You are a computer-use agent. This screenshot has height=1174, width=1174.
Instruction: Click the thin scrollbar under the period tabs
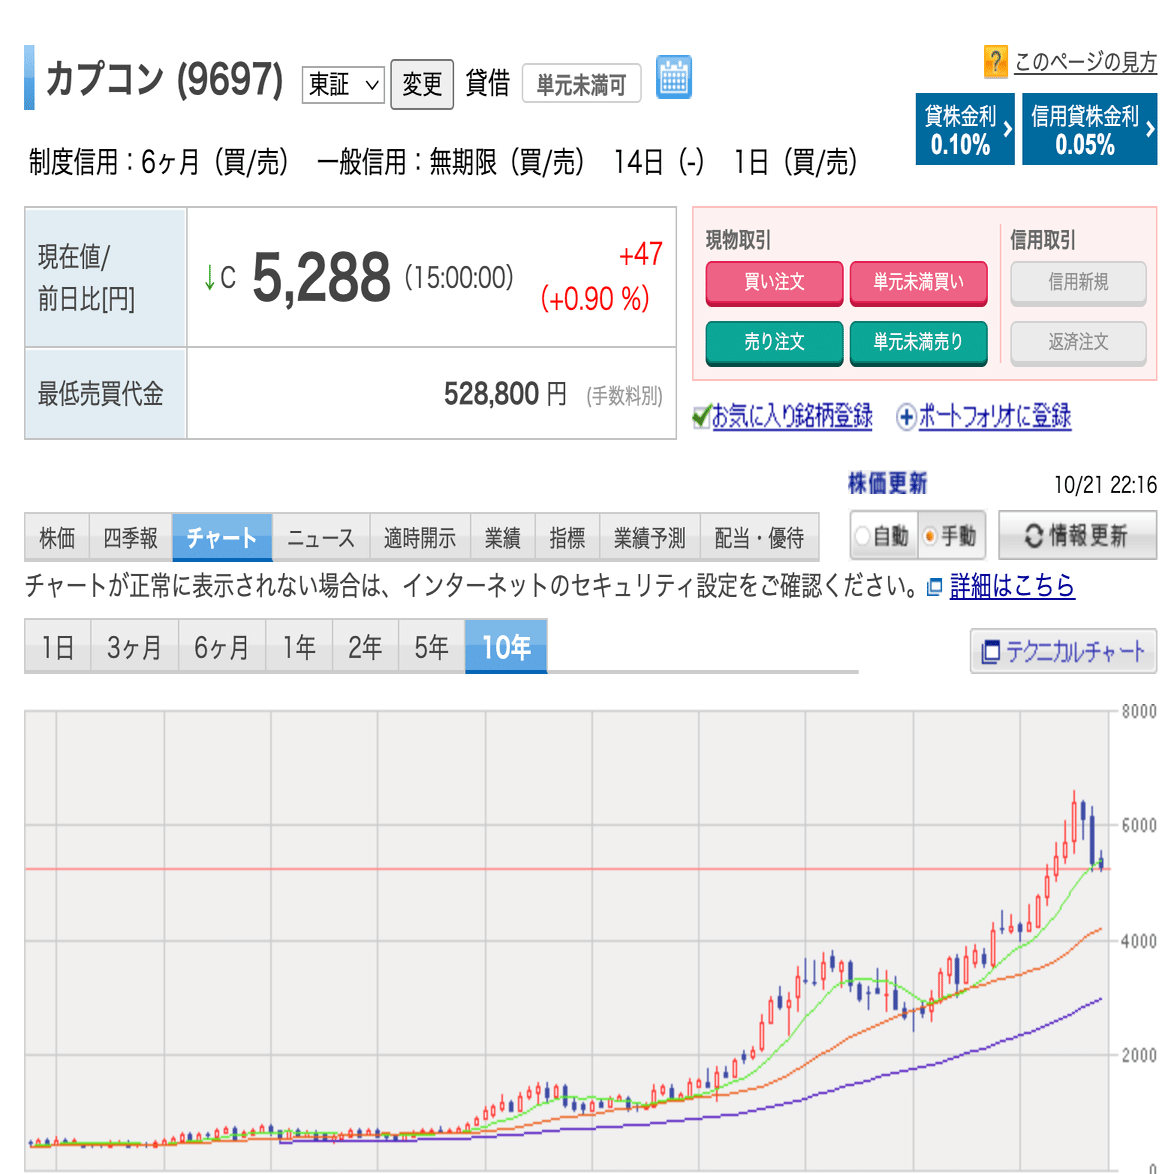point(440,672)
